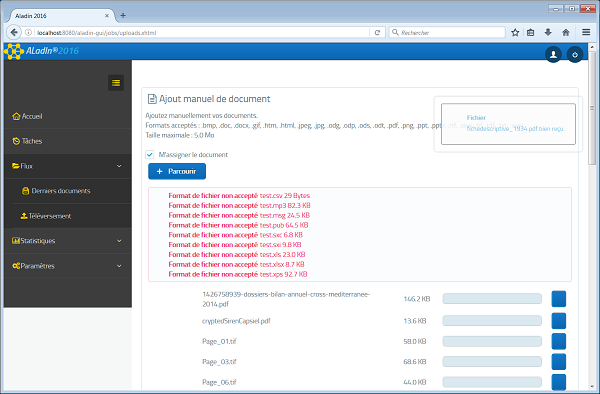Click file name Page_06.tif
Screen dimensions: 600x394
click(x=219, y=382)
